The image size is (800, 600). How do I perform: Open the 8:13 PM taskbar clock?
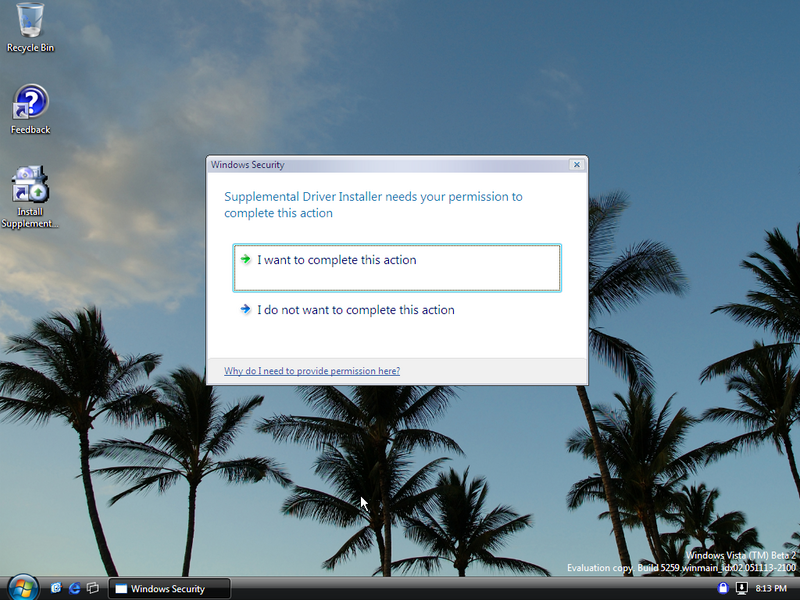click(771, 588)
